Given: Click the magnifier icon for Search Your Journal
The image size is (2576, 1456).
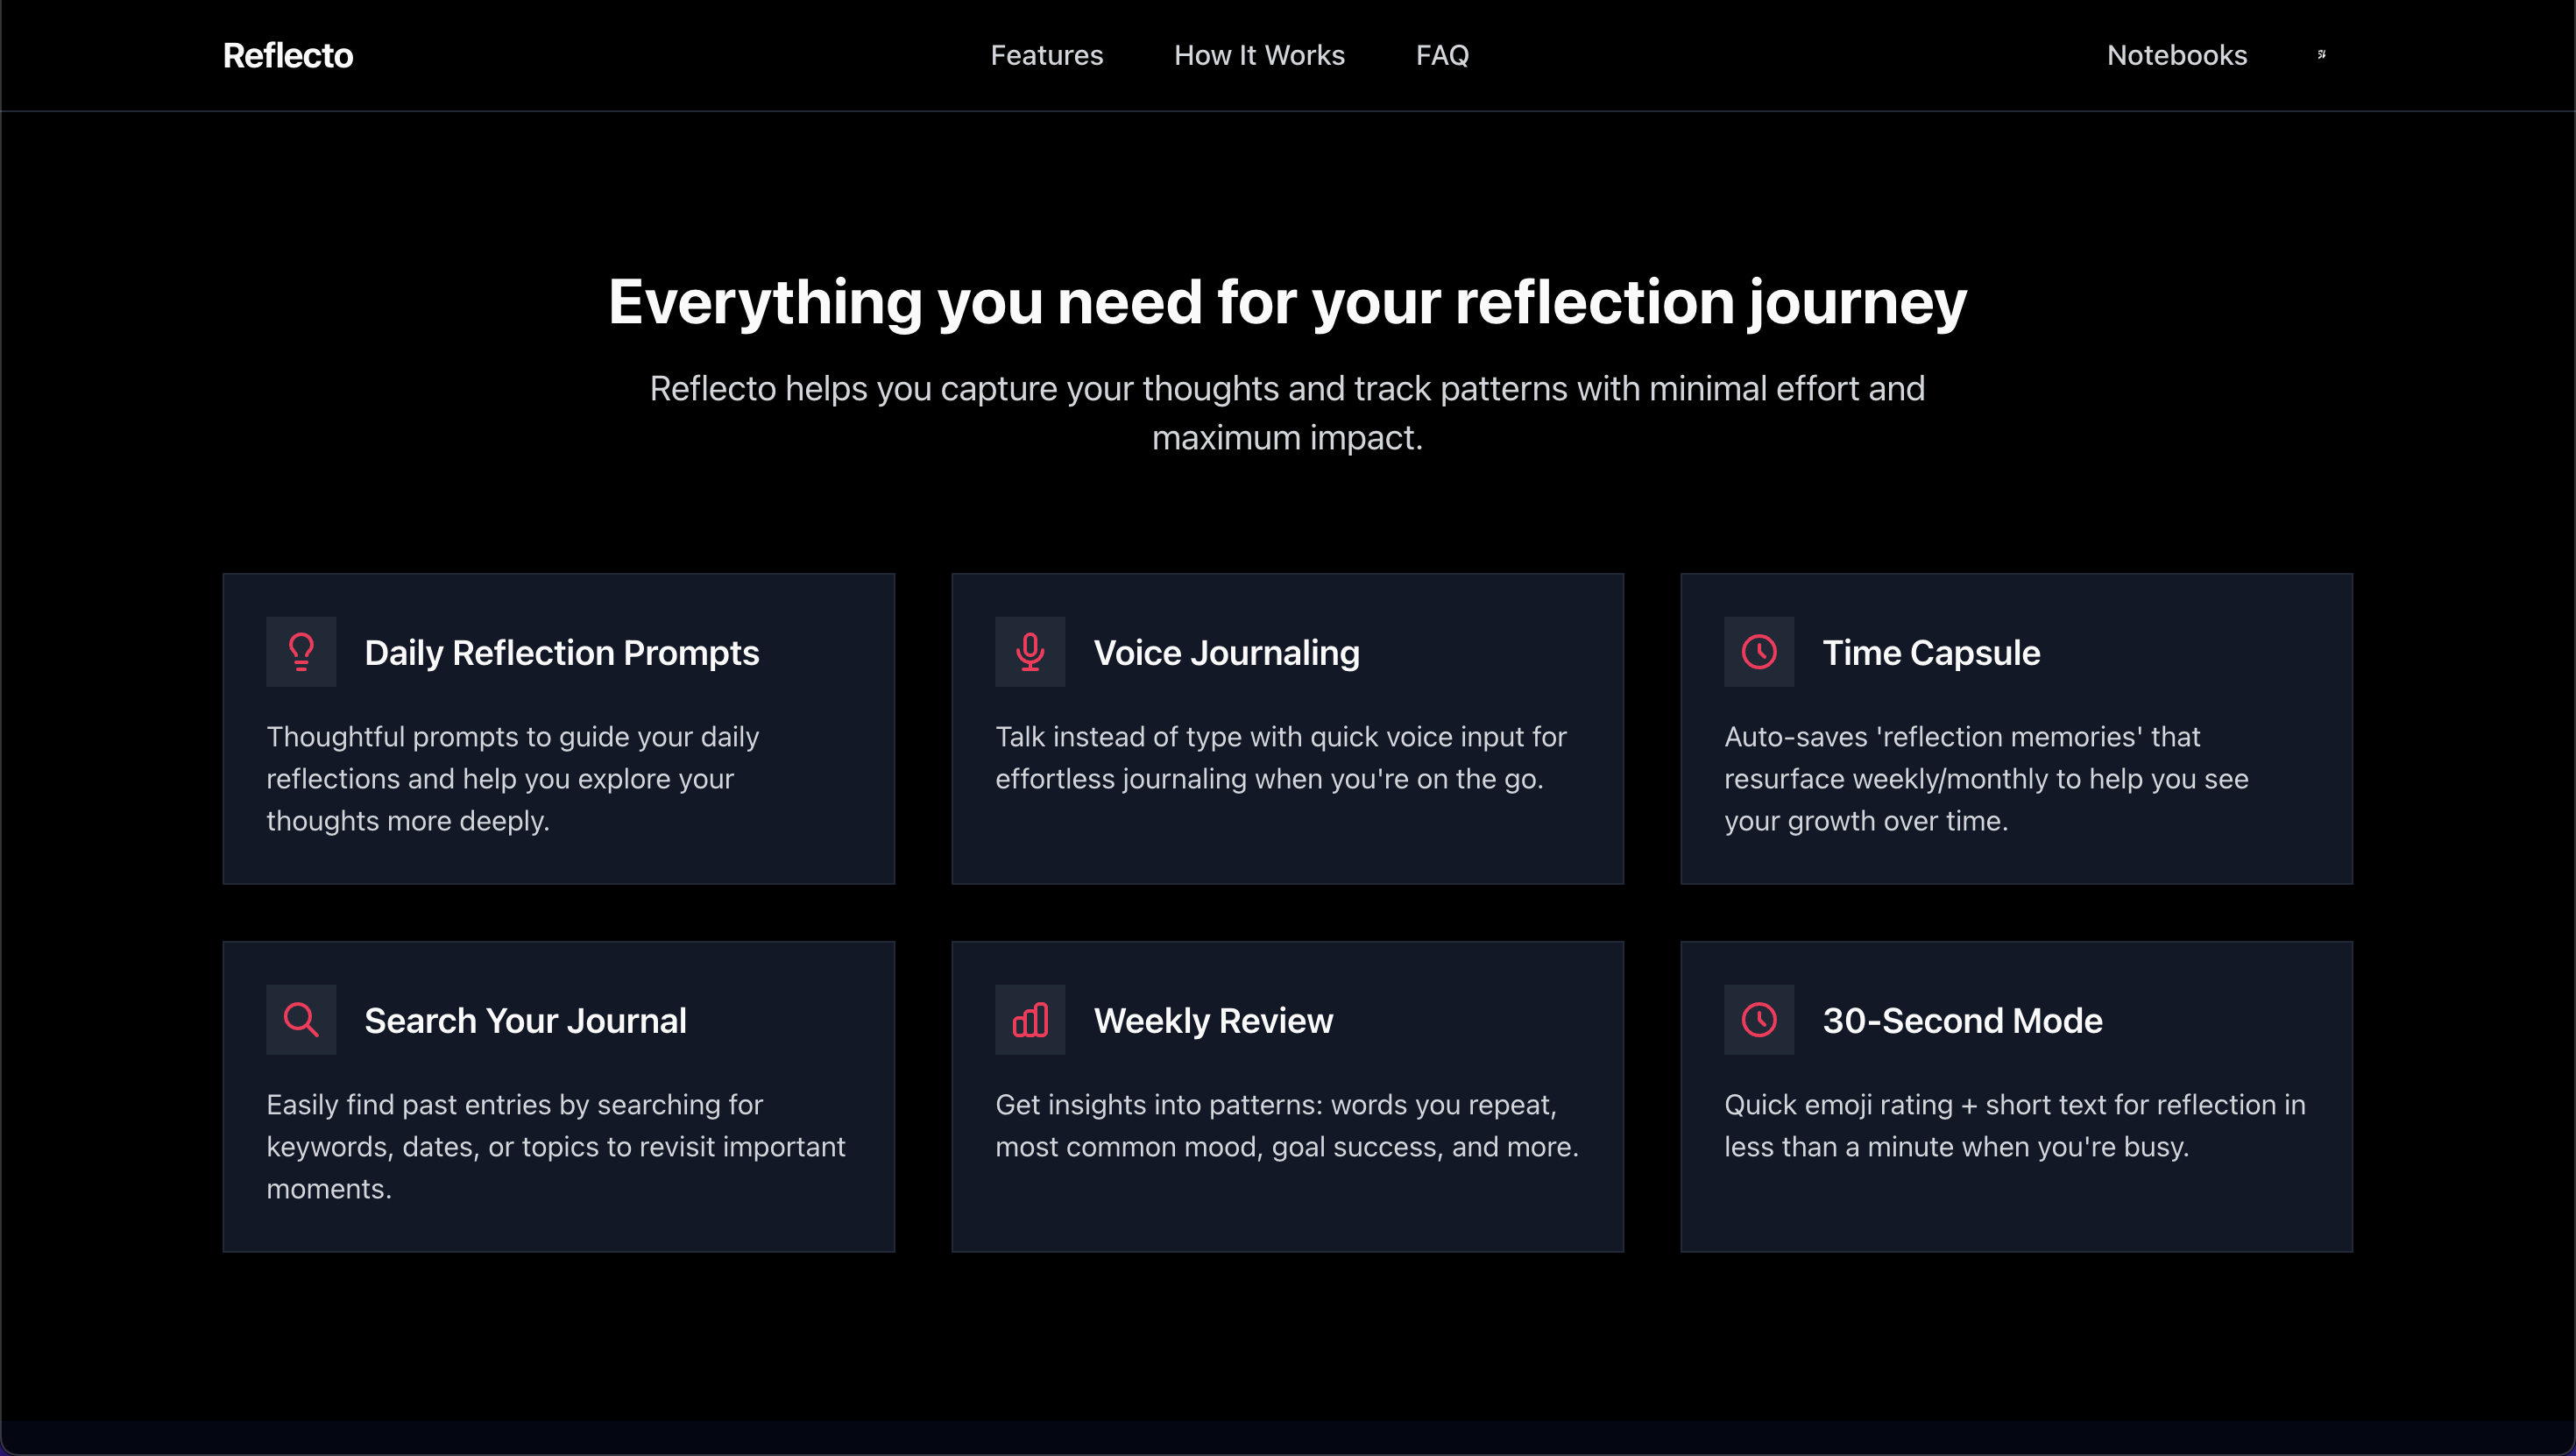Looking at the screenshot, I should [301, 1020].
